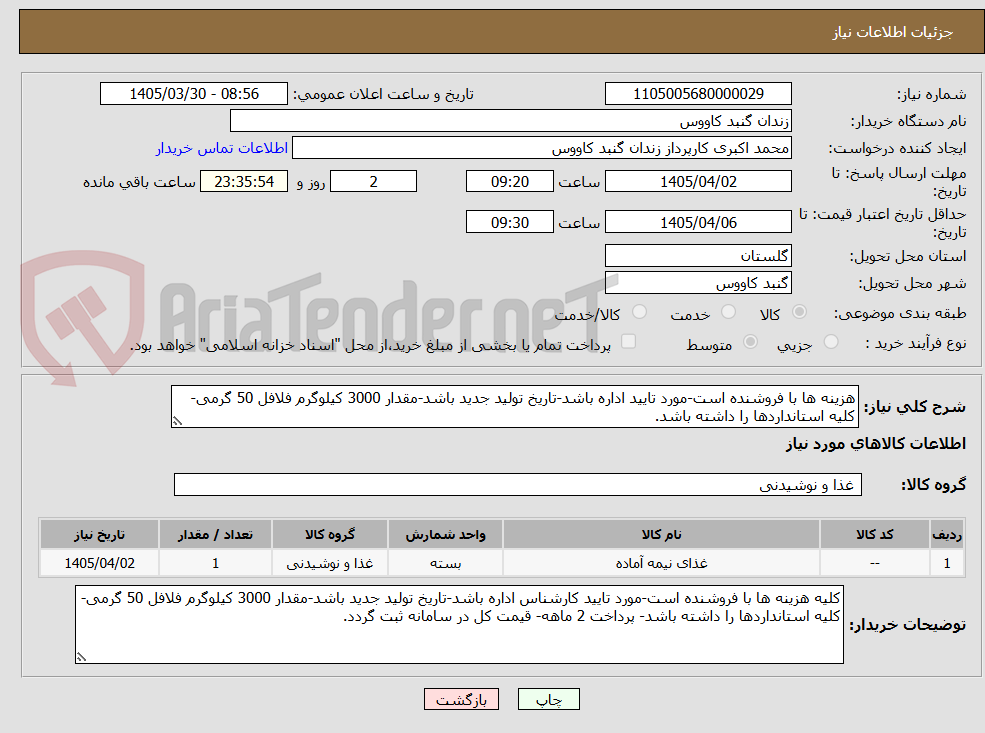The width and height of the screenshot is (985, 733).
Task: Click the quantity cell in the غذای نیمه آماده row
Action: click(x=215, y=563)
